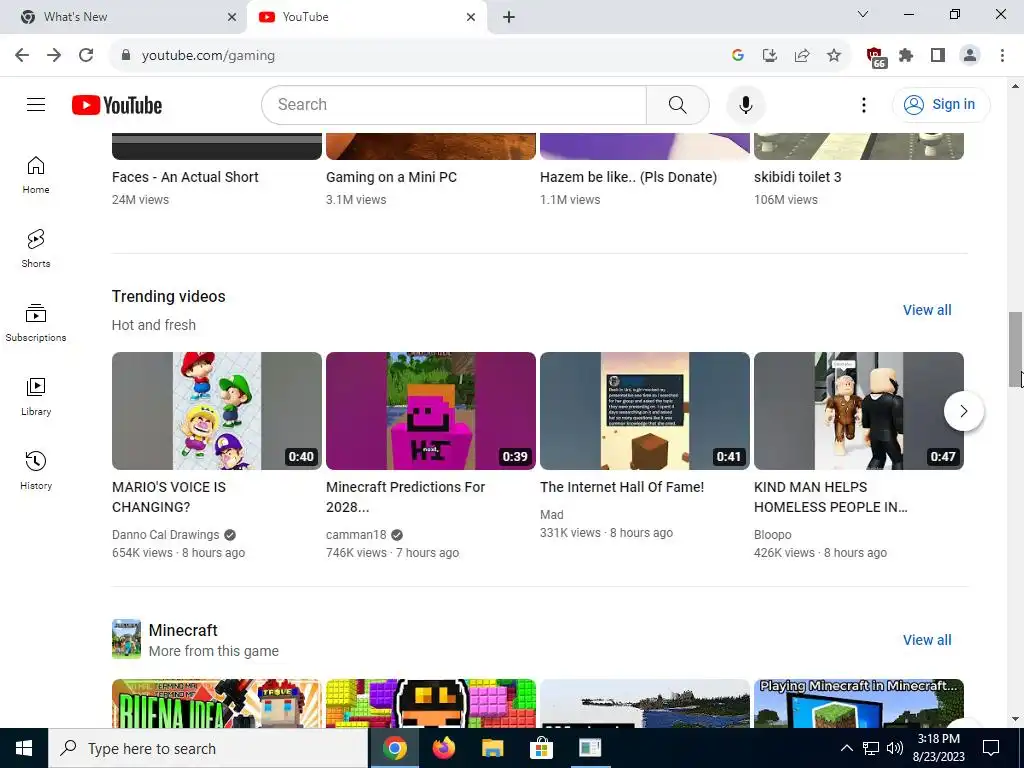Click the search magnifier button
The image size is (1024, 768).
pos(677,104)
